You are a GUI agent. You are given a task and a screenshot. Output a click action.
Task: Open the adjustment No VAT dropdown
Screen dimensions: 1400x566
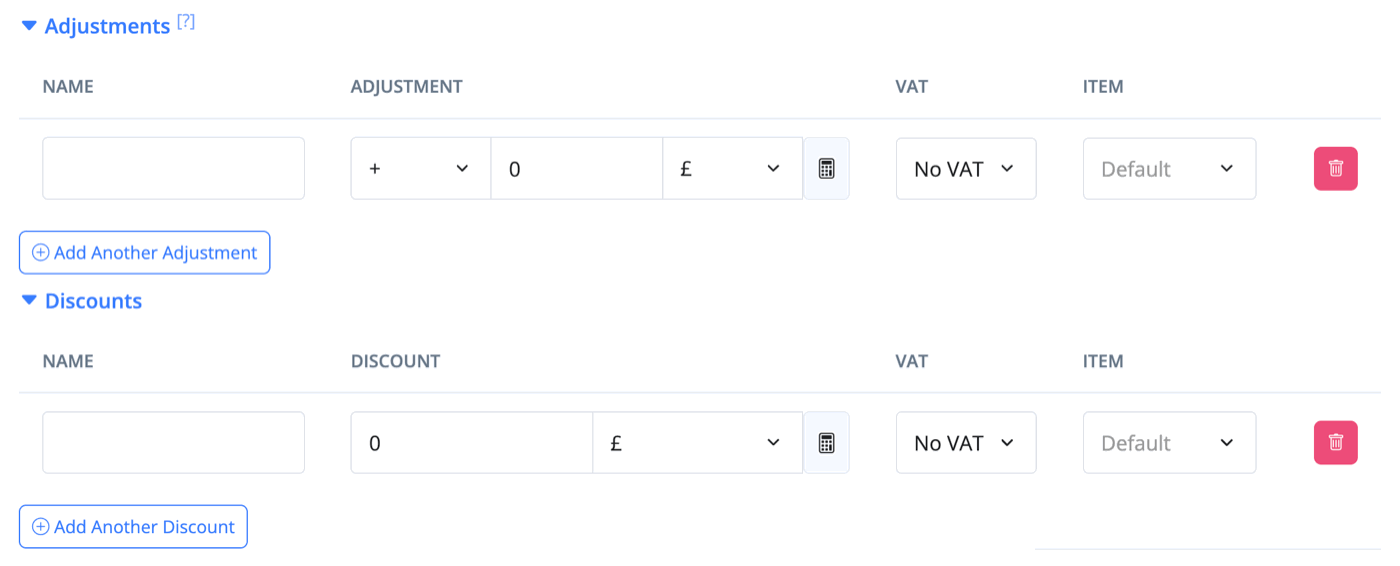[966, 168]
